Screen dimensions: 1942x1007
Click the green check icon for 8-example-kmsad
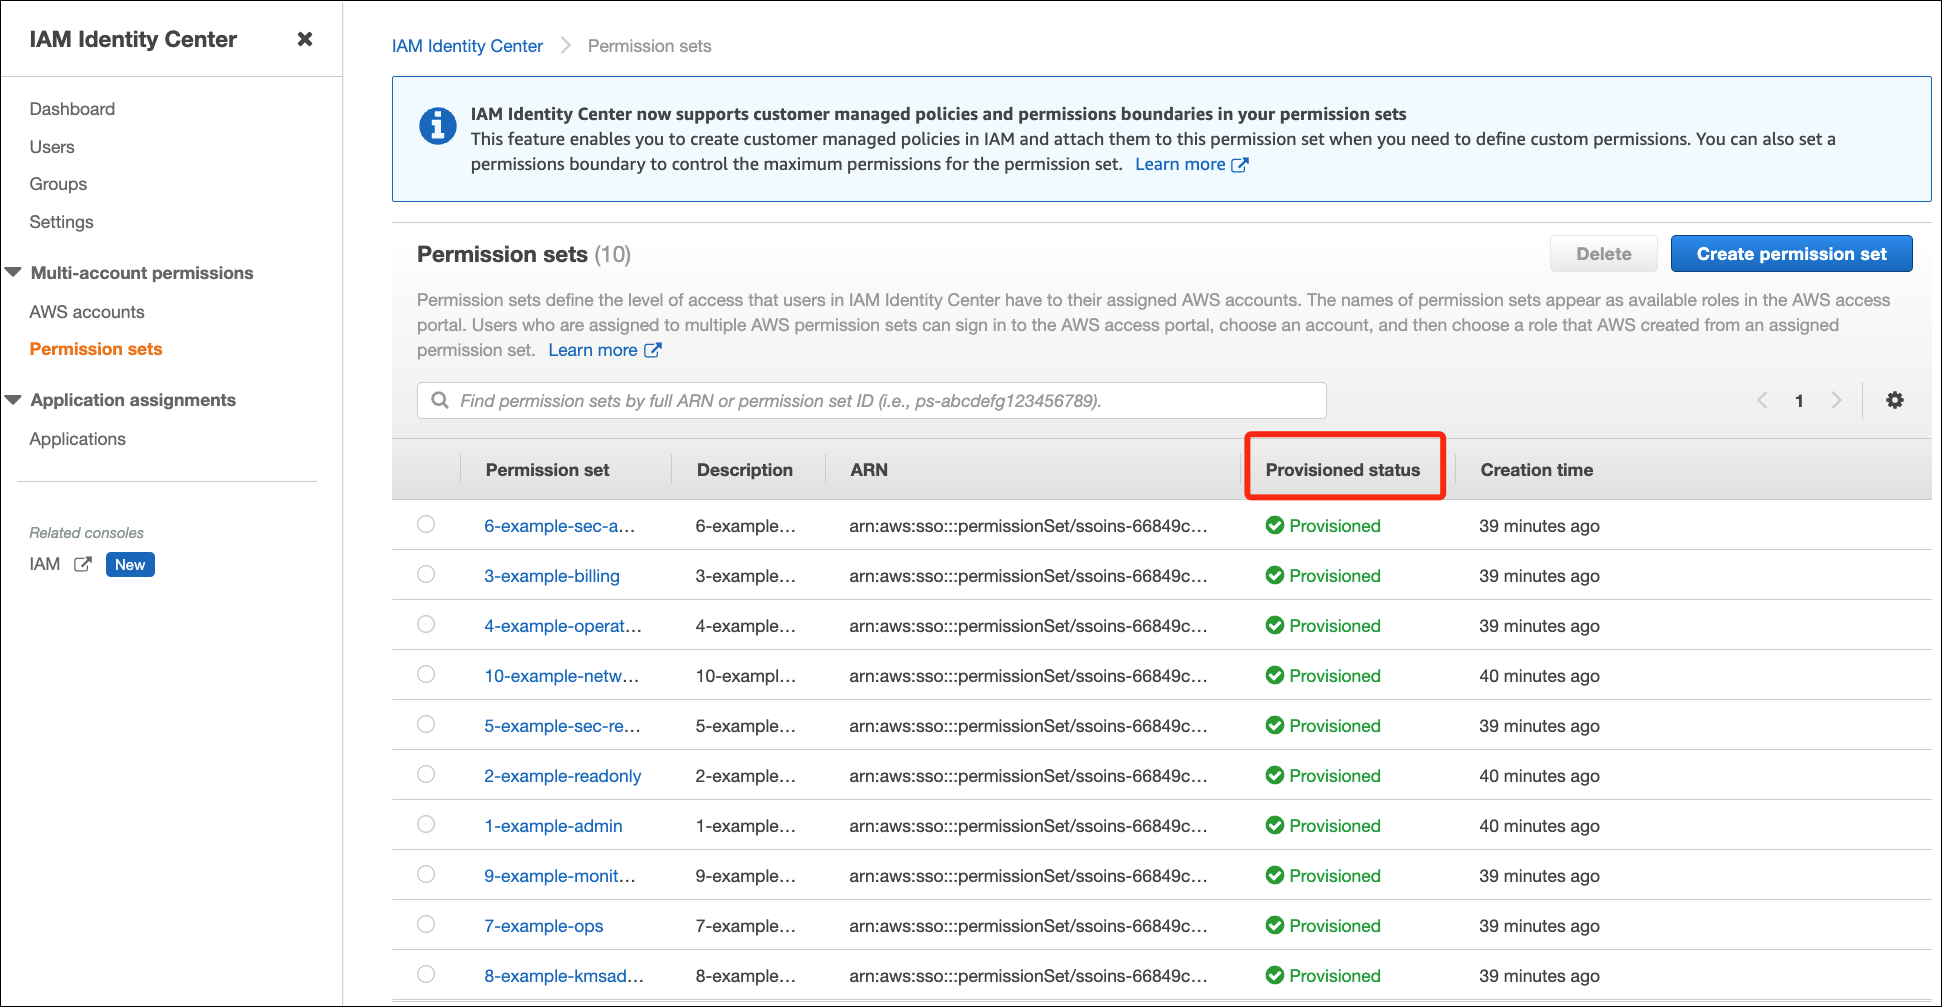coord(1274,975)
